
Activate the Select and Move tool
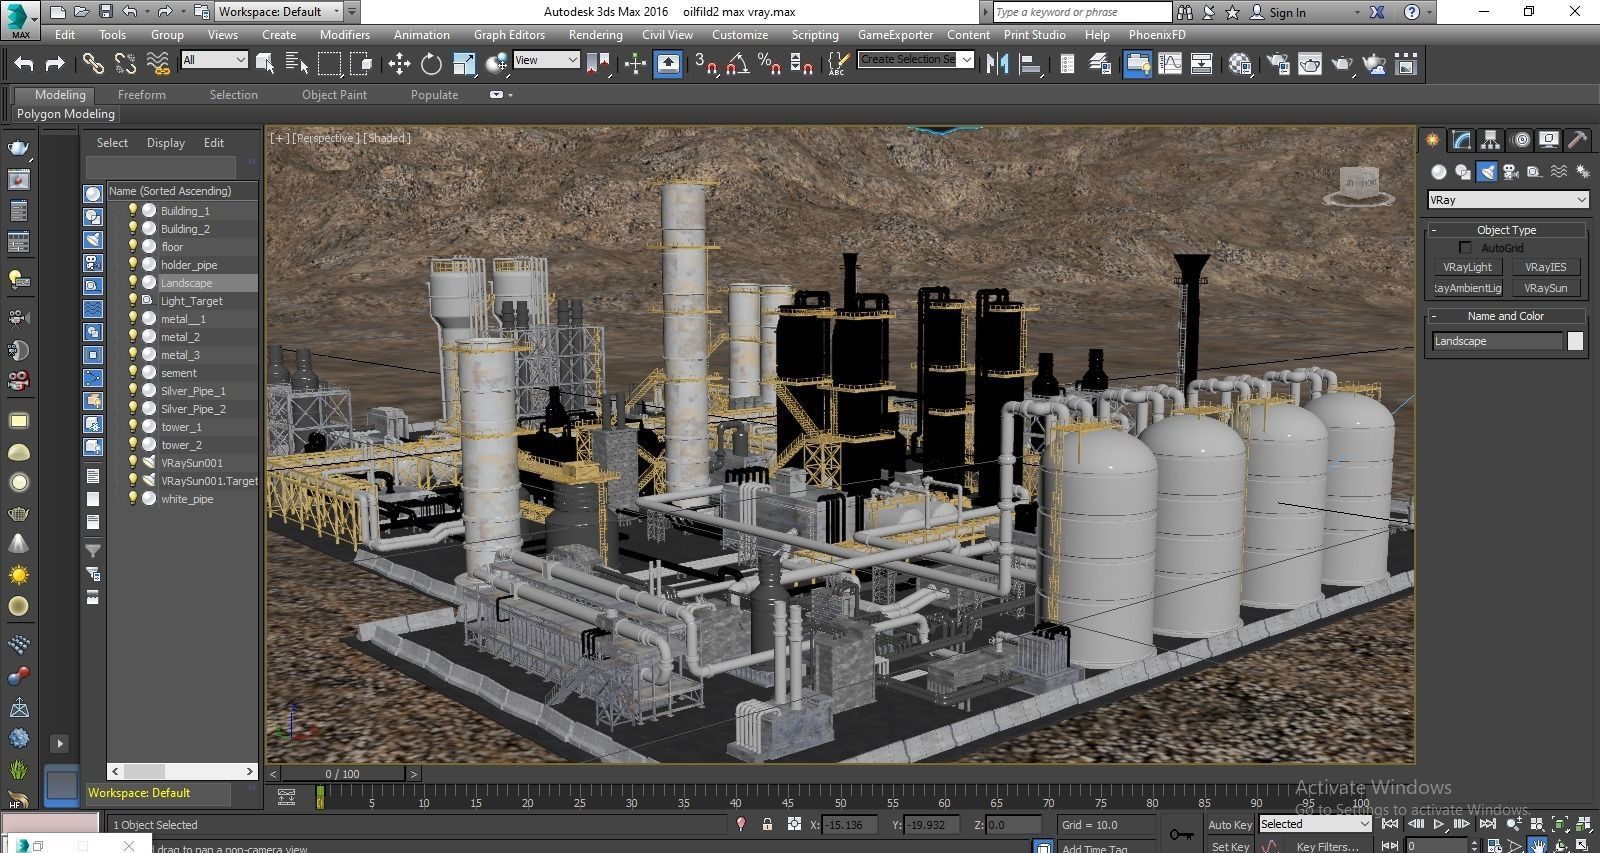399,64
